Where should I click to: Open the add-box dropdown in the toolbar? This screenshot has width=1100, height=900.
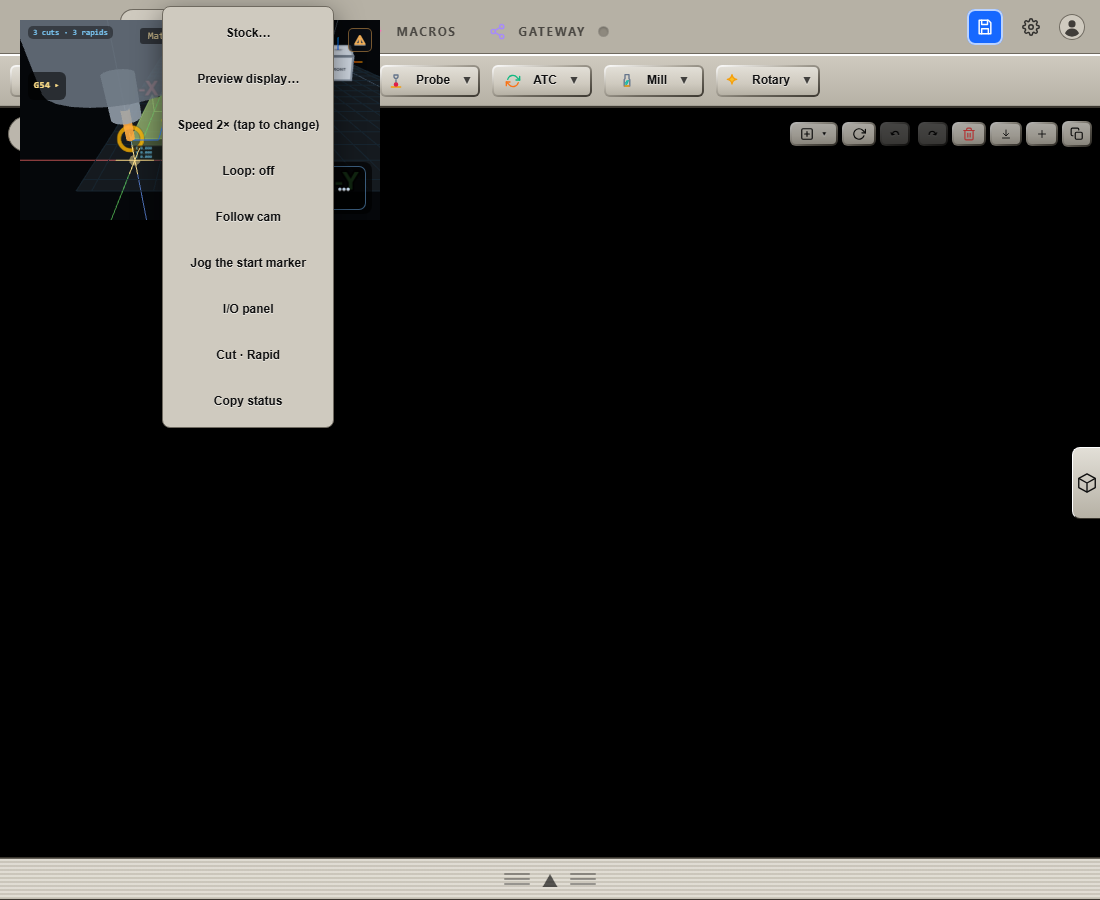coord(813,134)
